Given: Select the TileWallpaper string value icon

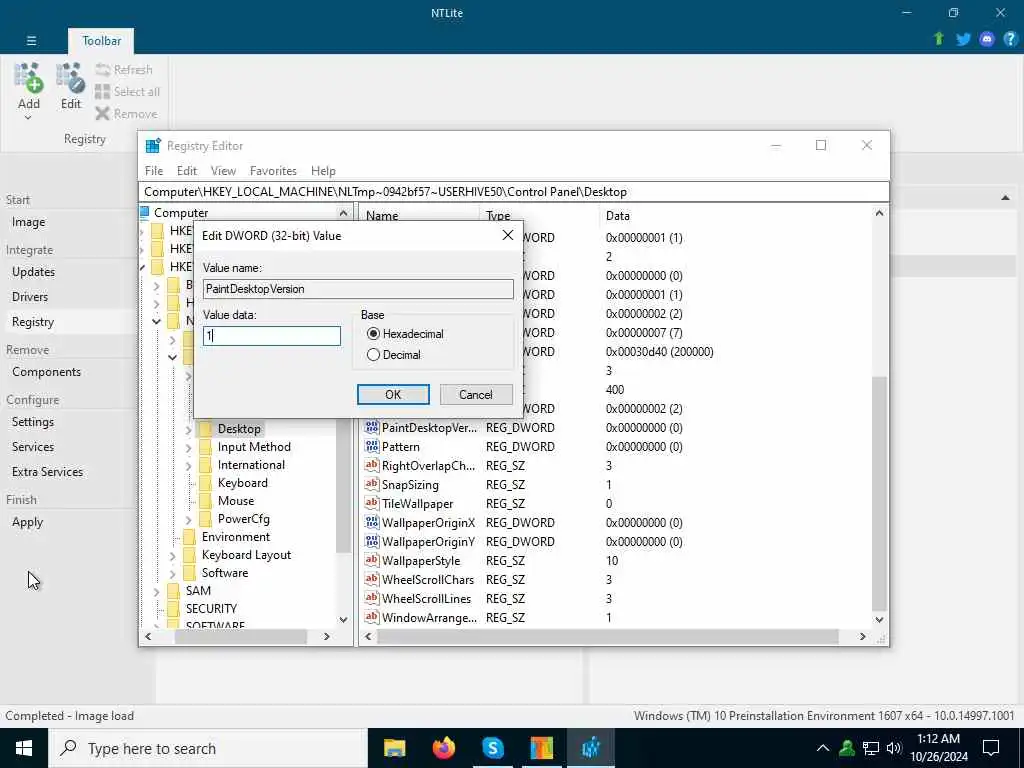Looking at the screenshot, I should pos(372,503).
